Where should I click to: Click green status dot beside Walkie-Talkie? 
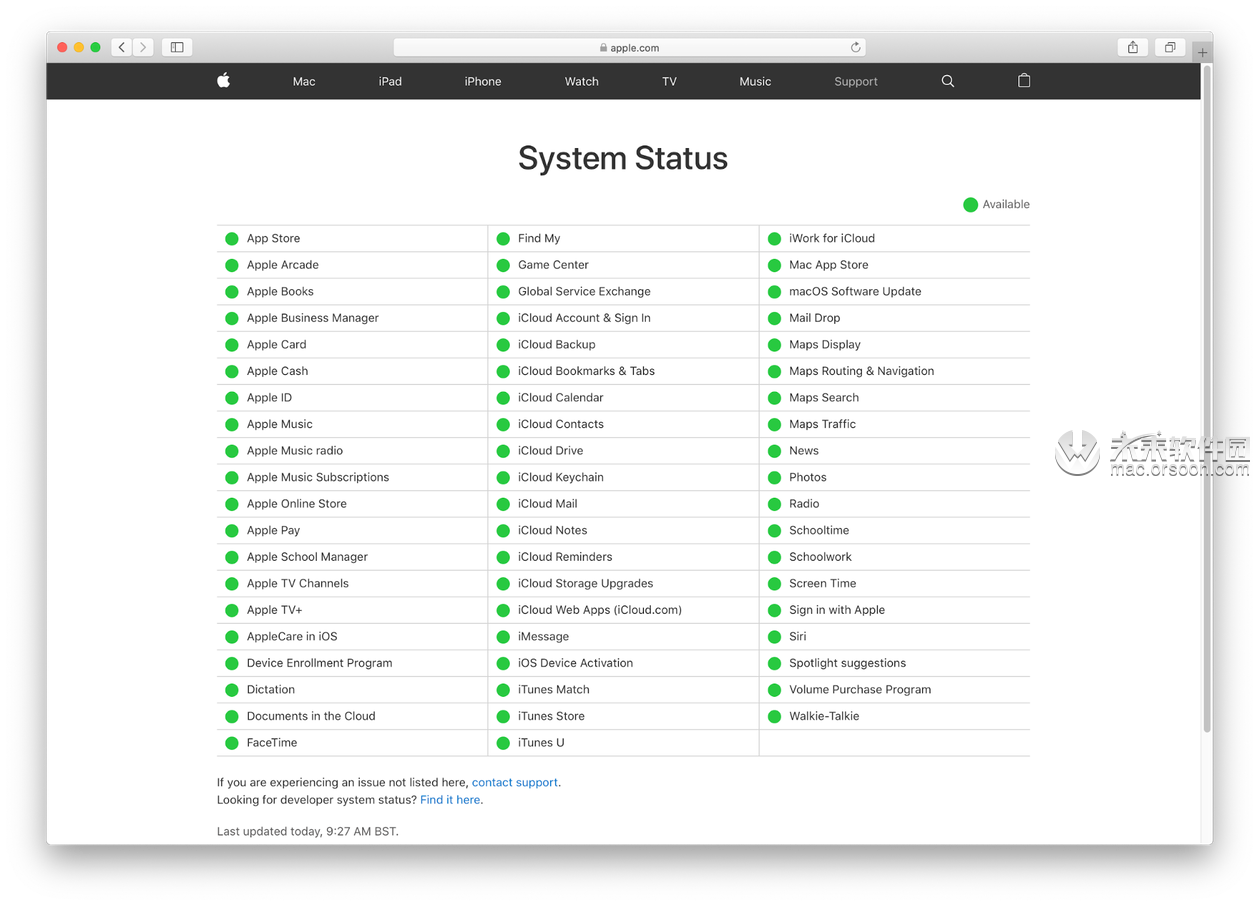click(x=774, y=716)
